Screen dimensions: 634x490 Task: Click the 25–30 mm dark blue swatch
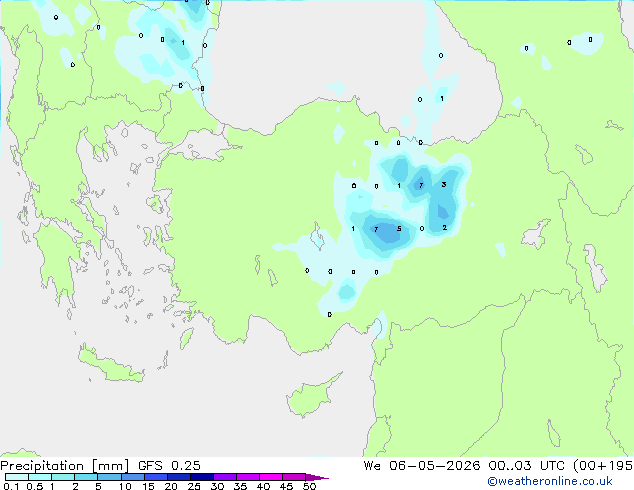pos(201,477)
